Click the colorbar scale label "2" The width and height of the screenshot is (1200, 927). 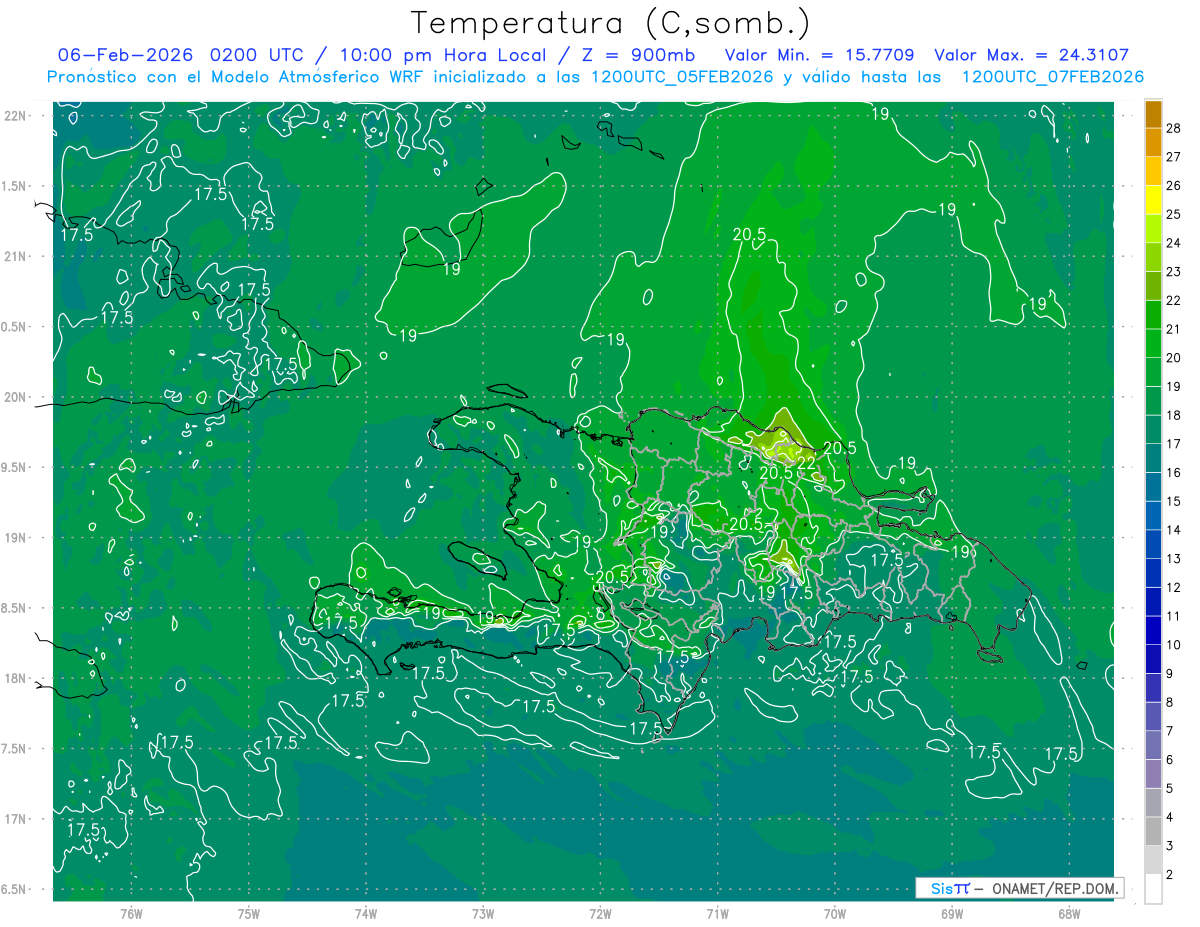point(1171,874)
